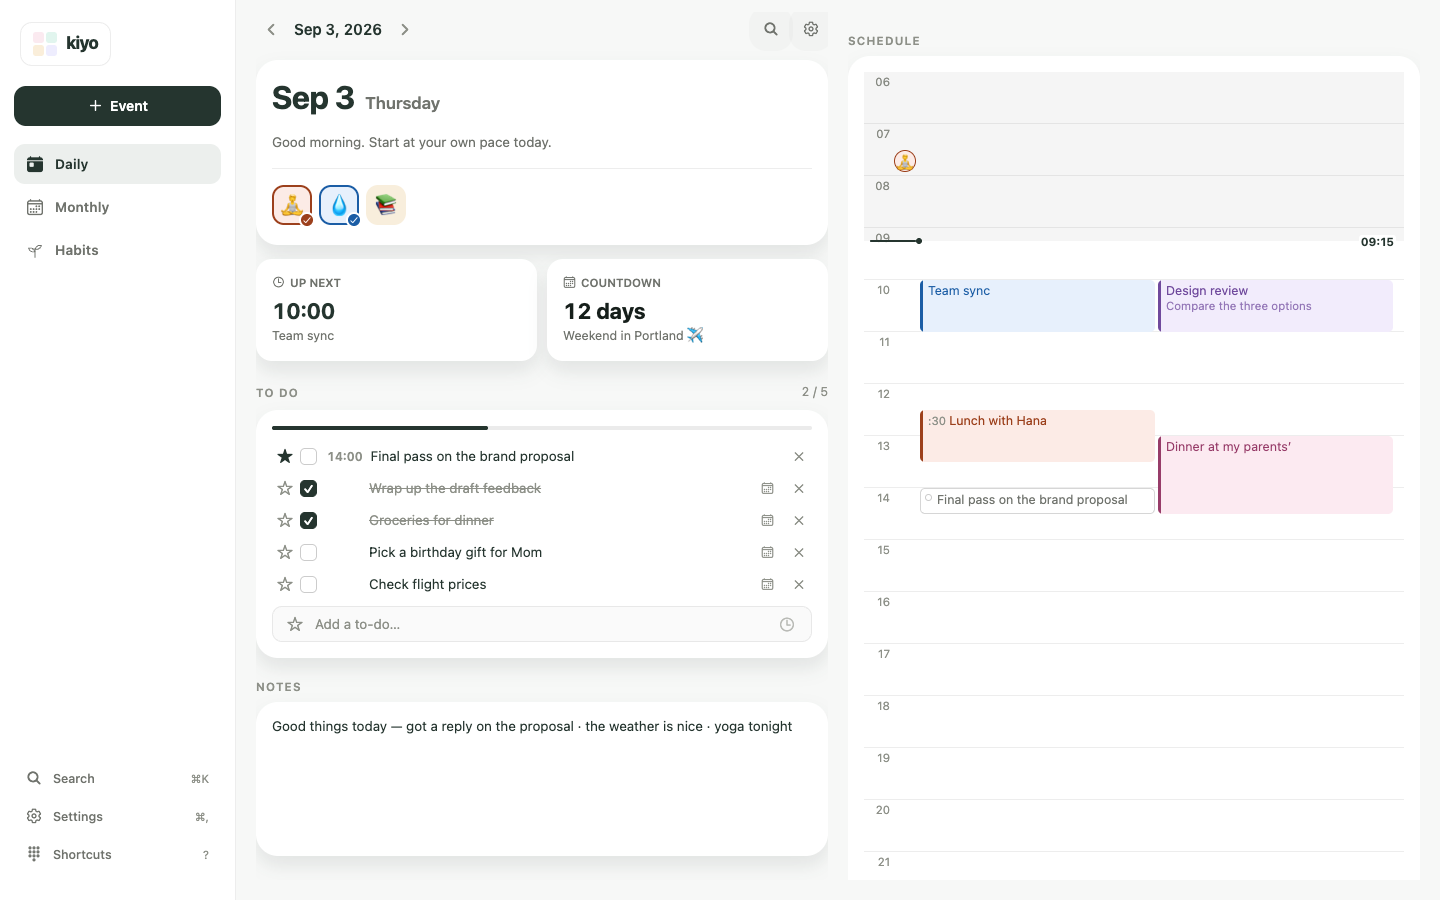The width and height of the screenshot is (1440, 900).
Task: Open search with the magnifier icon
Action: click(771, 29)
